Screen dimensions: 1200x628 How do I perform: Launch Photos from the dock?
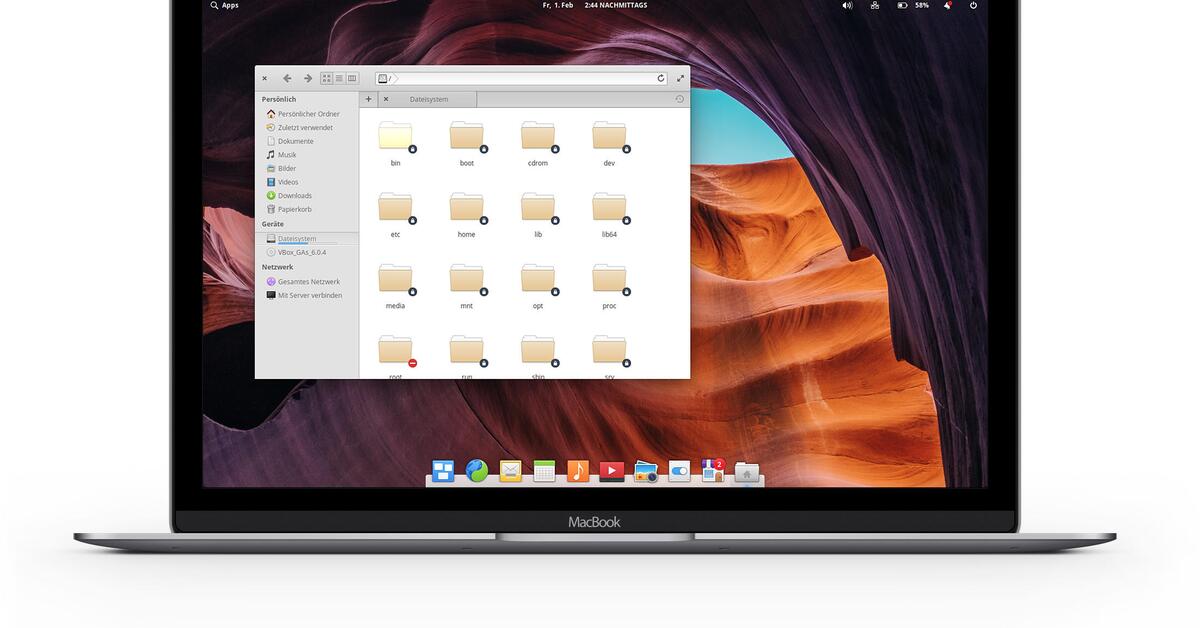coord(646,471)
